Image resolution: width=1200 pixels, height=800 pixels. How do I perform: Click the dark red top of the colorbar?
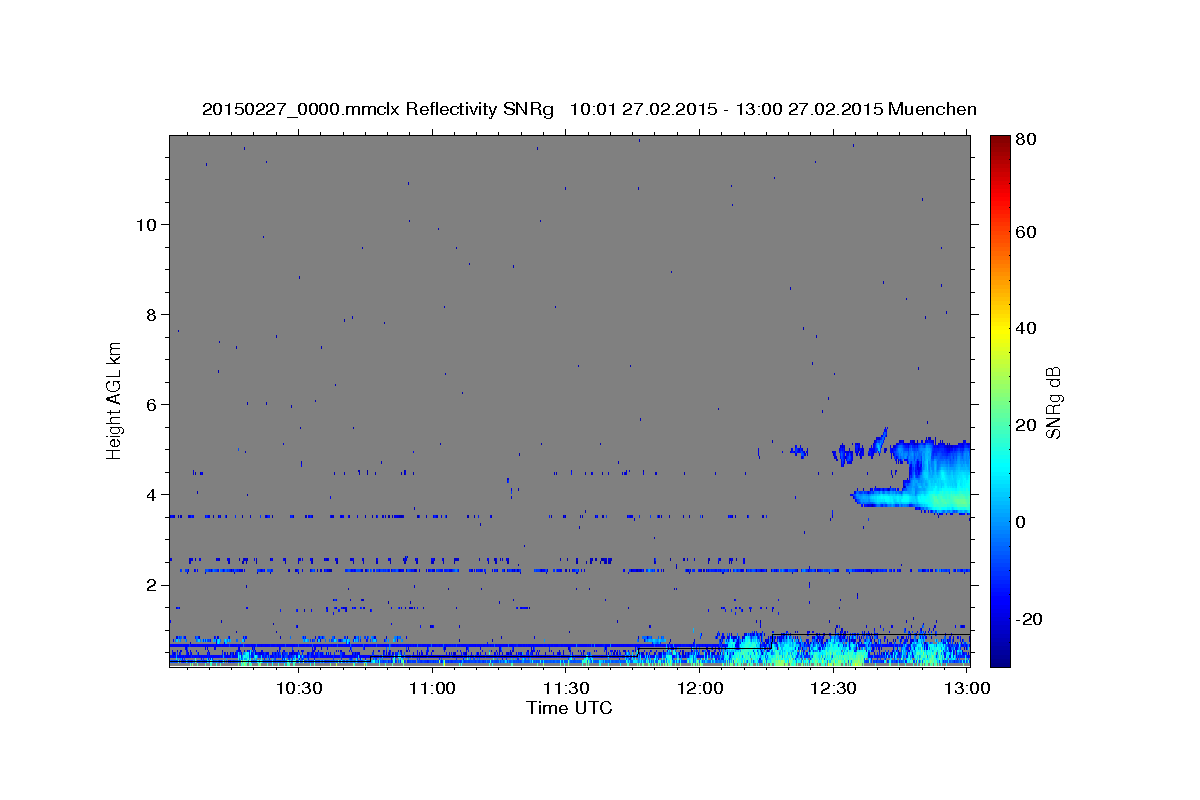coord(1000,143)
